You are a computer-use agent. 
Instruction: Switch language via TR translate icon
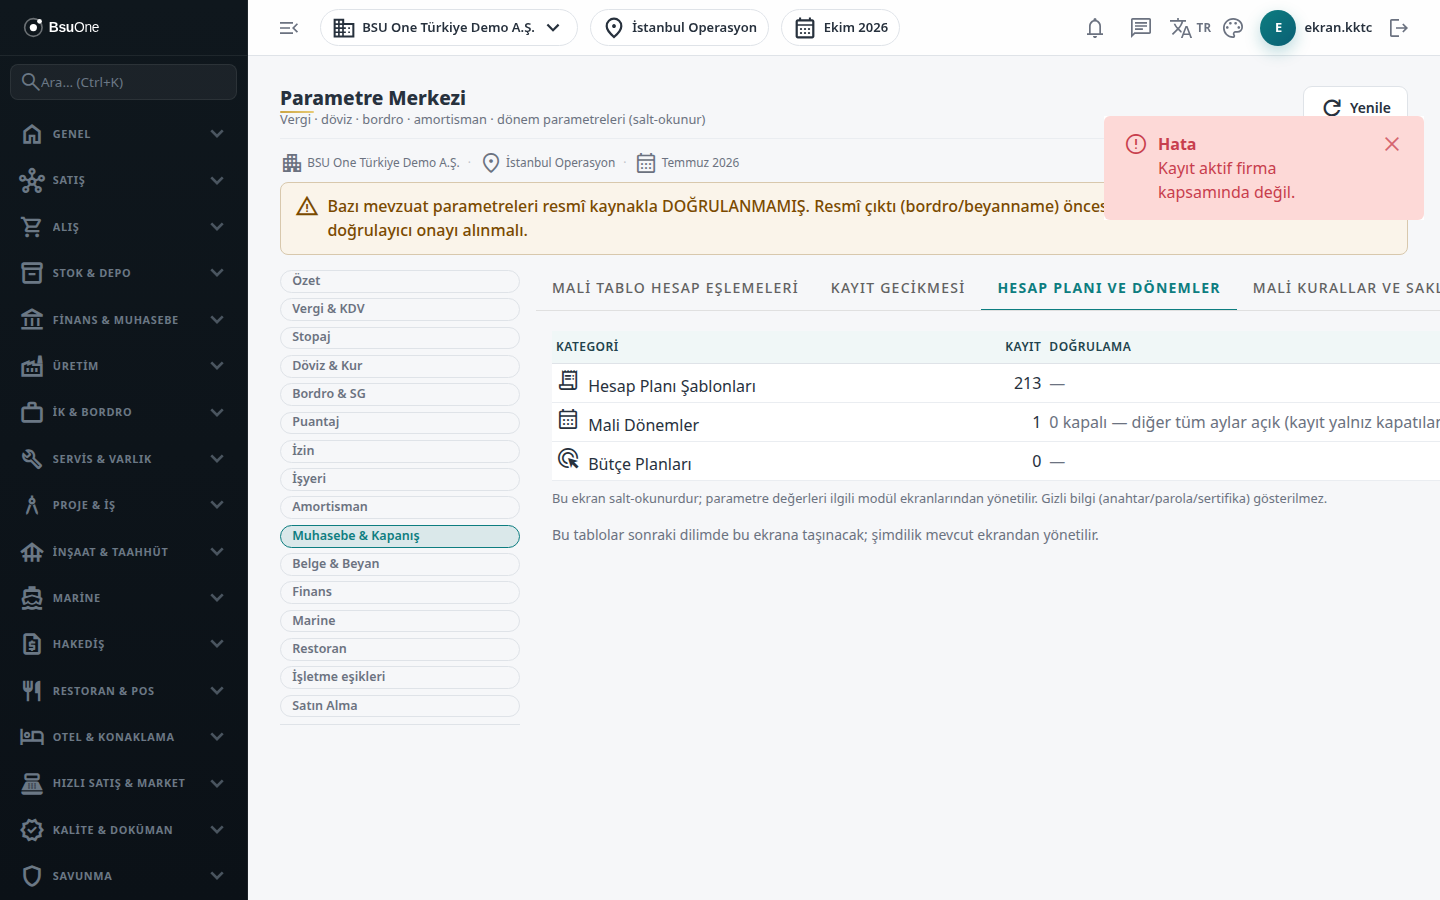pyautogui.click(x=1190, y=28)
